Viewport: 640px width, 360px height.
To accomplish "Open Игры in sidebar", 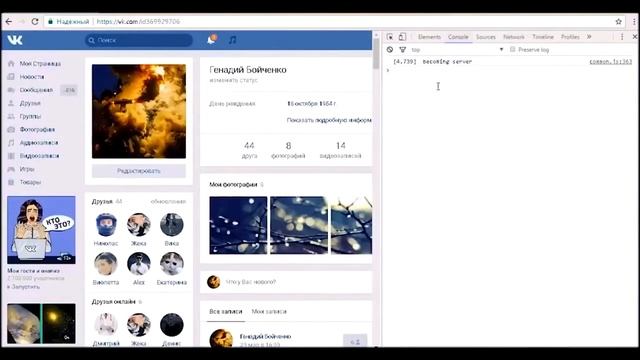I will 27,169.
